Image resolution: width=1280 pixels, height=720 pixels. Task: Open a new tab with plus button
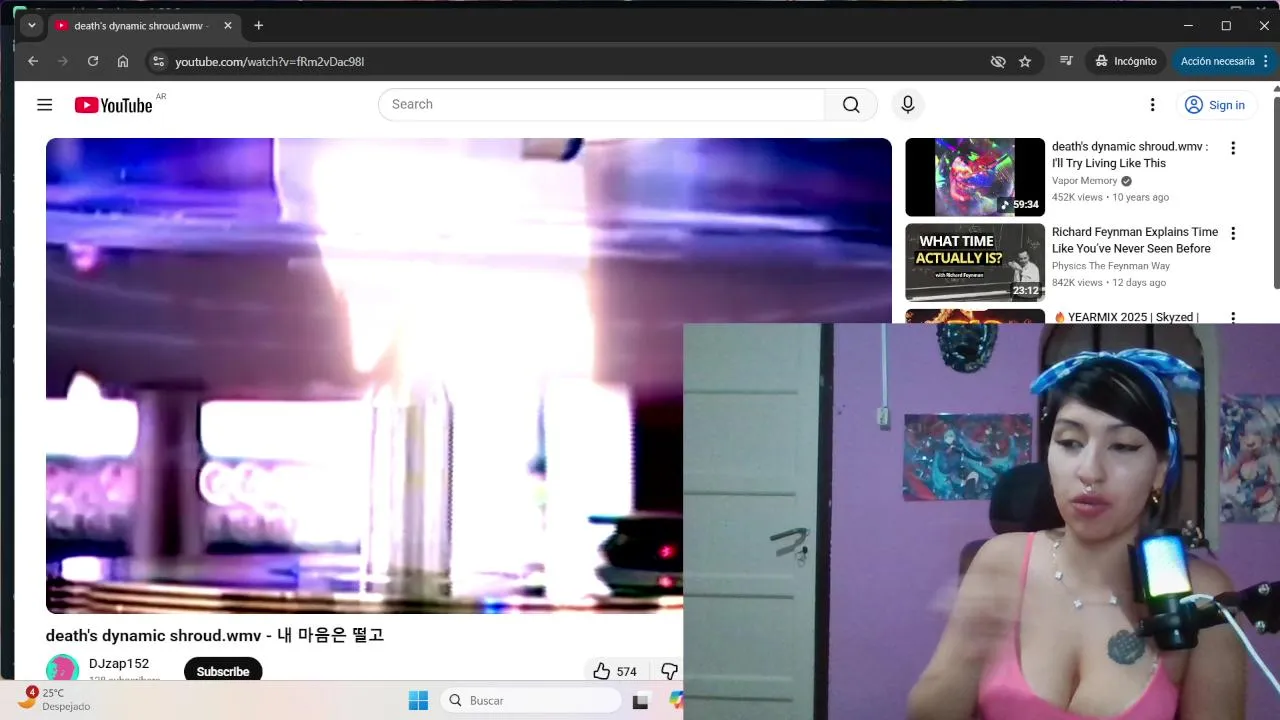click(x=259, y=25)
